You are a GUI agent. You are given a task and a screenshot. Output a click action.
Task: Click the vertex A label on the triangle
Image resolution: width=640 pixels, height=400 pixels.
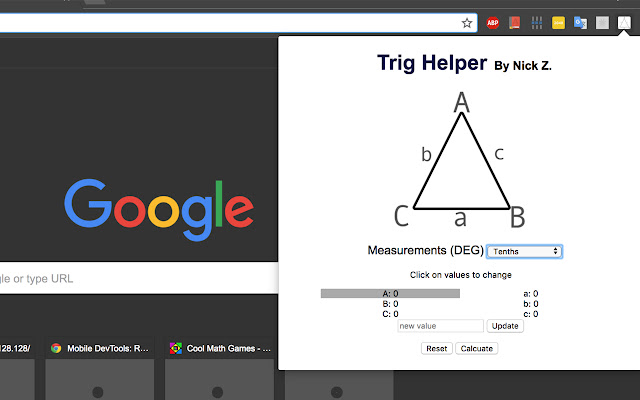(x=462, y=102)
